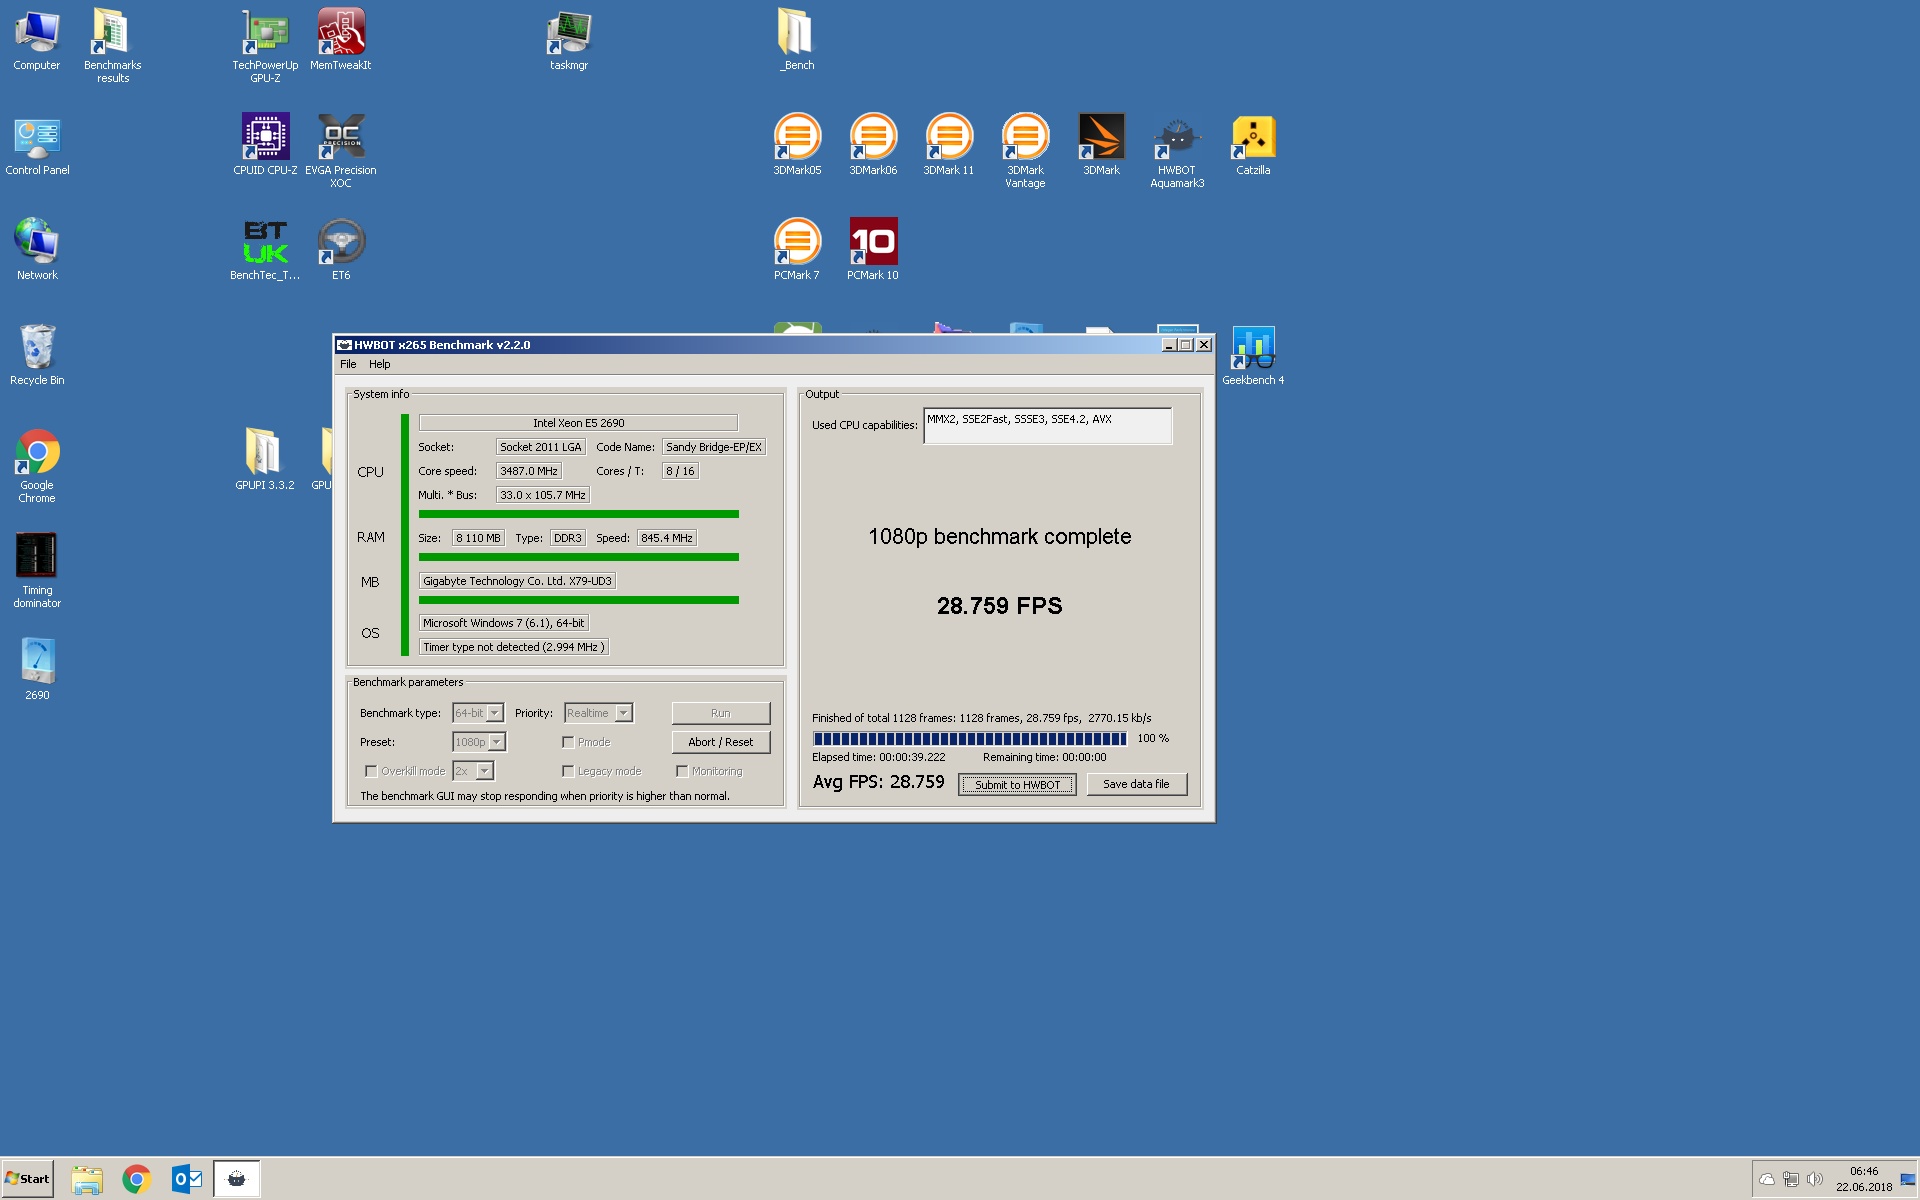
Task: Click HWBOT x265 taskbar button
Action: (x=237, y=1180)
